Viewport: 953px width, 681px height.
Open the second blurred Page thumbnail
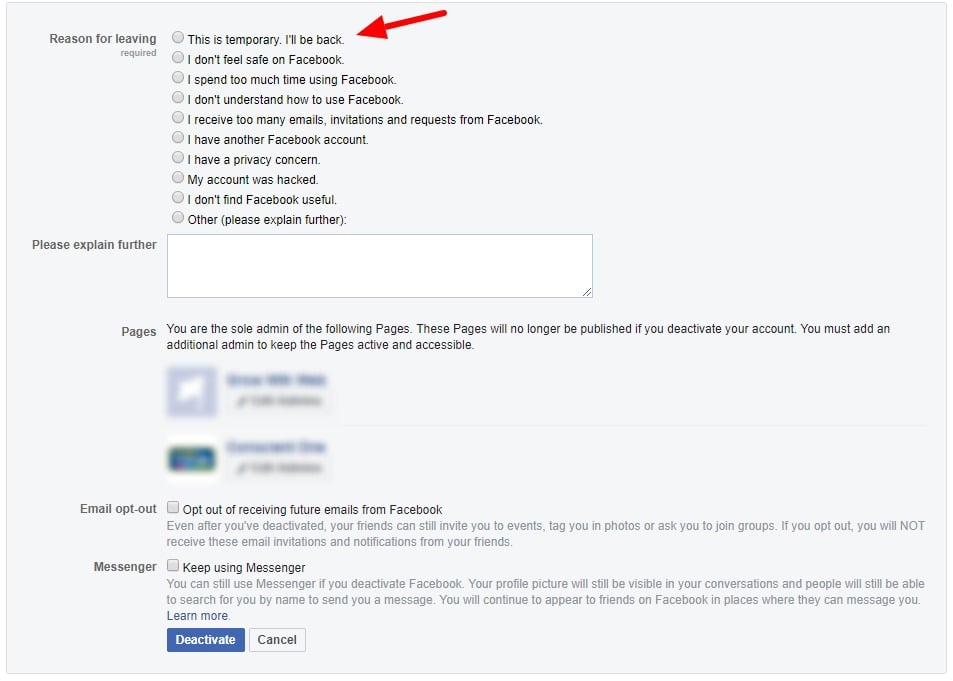pos(192,458)
